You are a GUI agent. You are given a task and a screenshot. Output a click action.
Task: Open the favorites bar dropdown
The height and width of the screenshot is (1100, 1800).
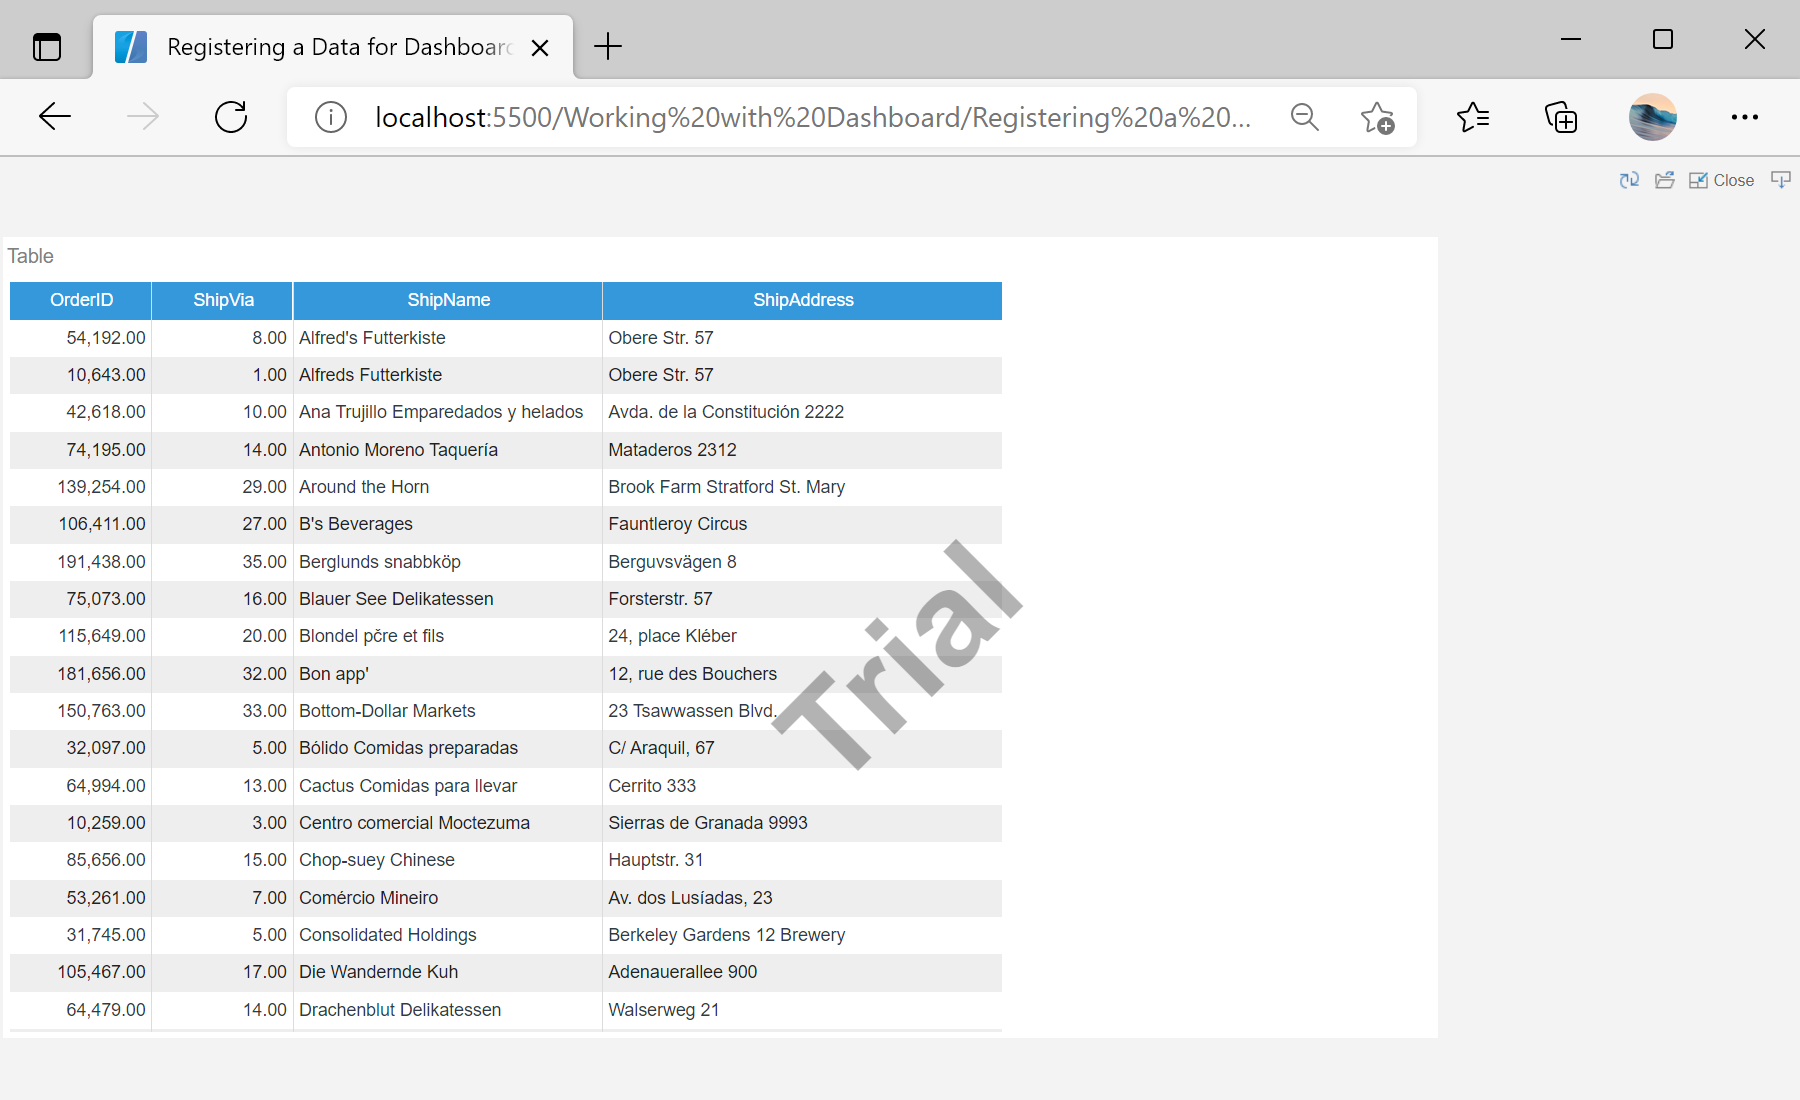[x=1472, y=117]
